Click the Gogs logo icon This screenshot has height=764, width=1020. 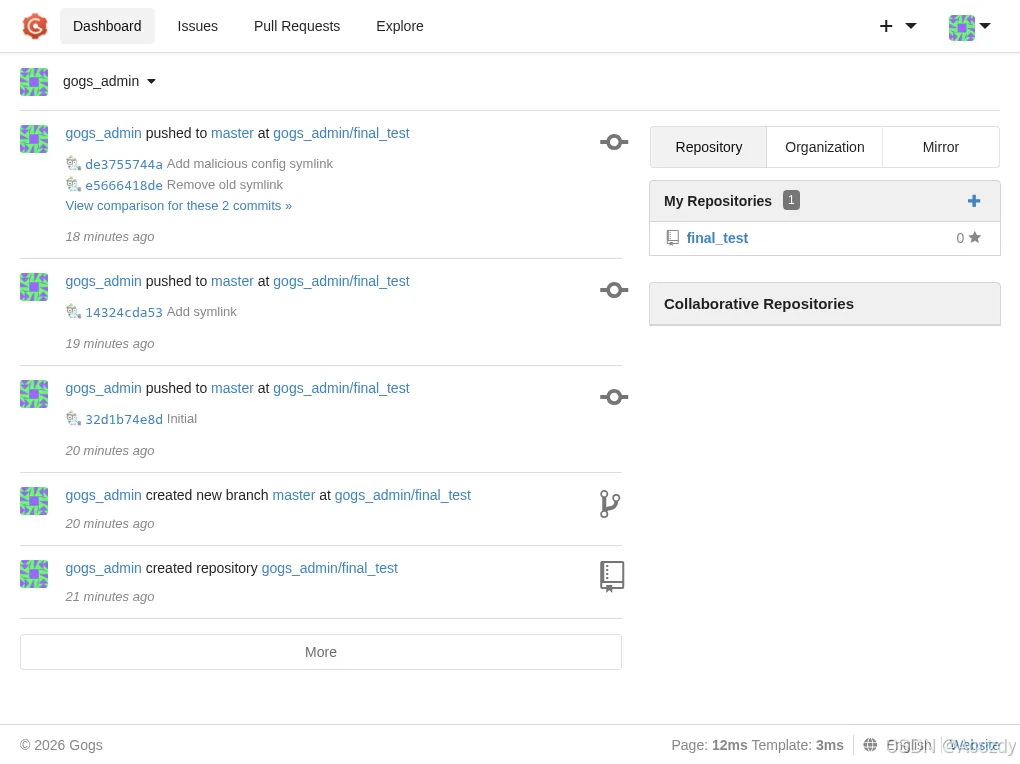pos(35,26)
